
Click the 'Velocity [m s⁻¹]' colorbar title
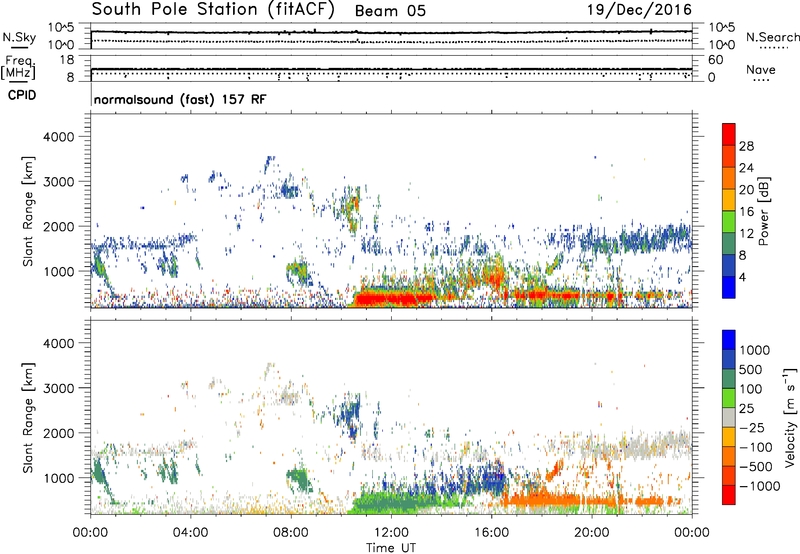click(x=790, y=417)
